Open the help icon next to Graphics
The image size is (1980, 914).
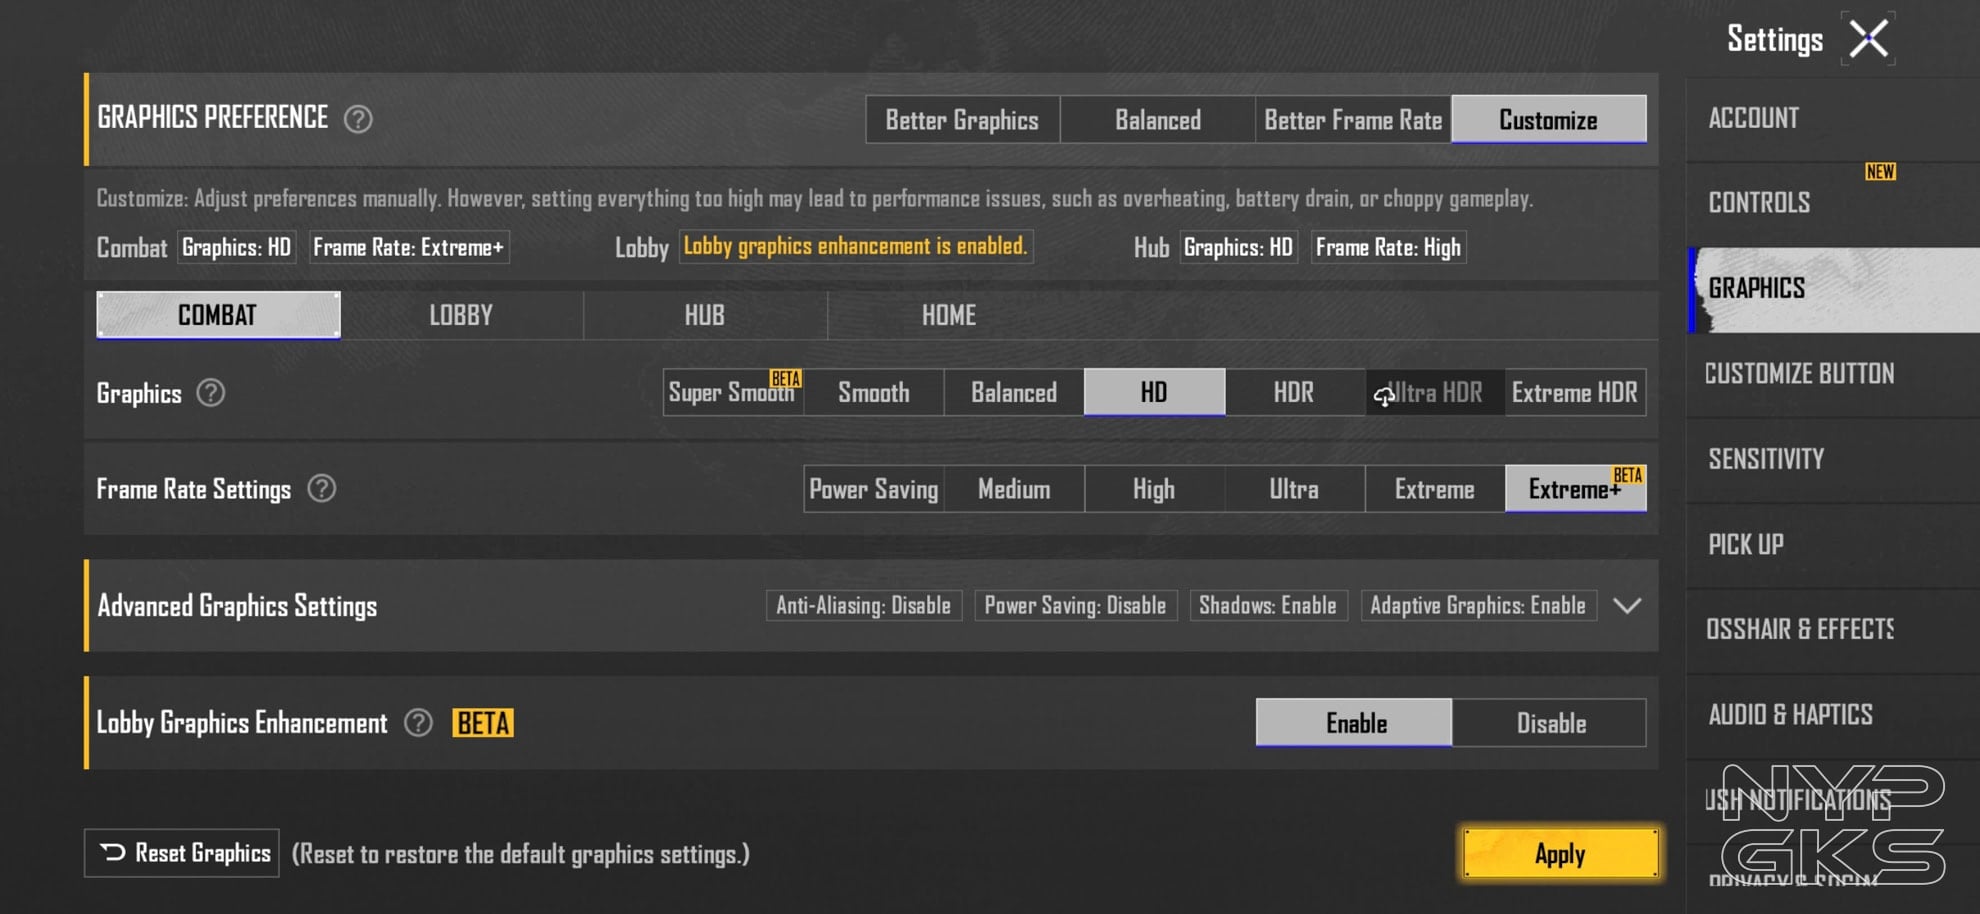pyautogui.click(x=210, y=393)
